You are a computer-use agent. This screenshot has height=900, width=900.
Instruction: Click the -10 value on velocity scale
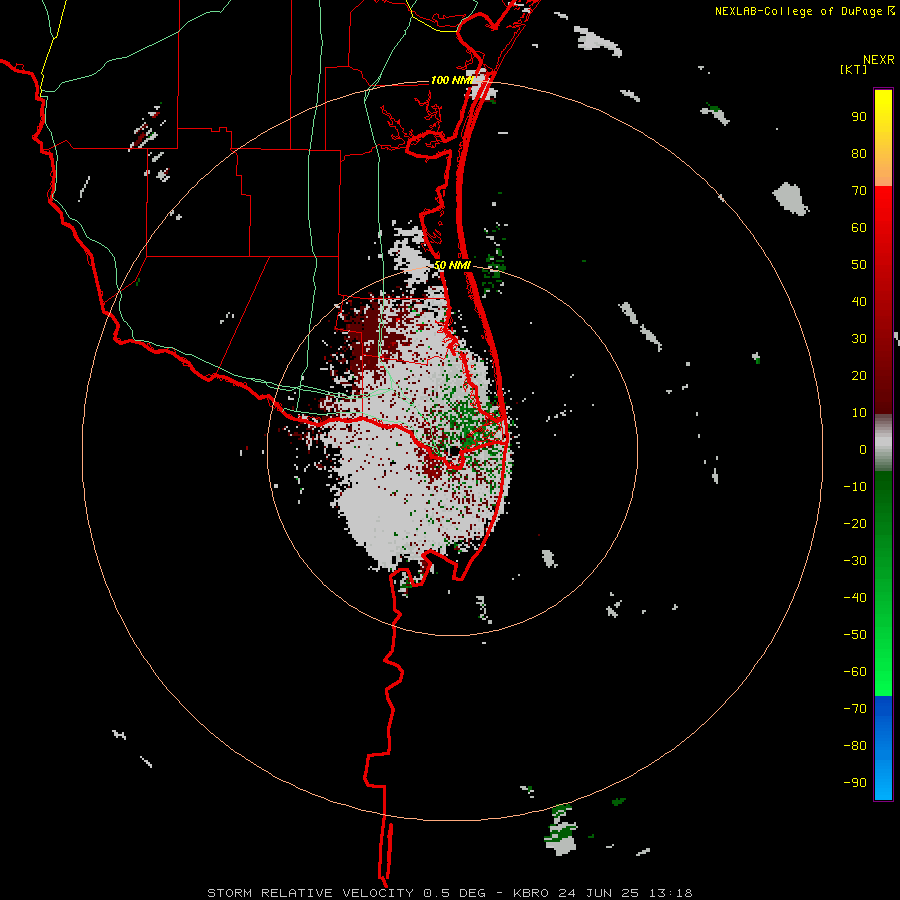pos(855,487)
